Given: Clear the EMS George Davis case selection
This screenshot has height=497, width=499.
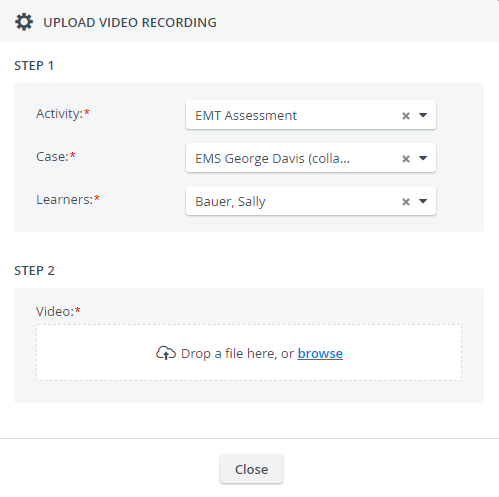Looking at the screenshot, I should tap(406, 159).
